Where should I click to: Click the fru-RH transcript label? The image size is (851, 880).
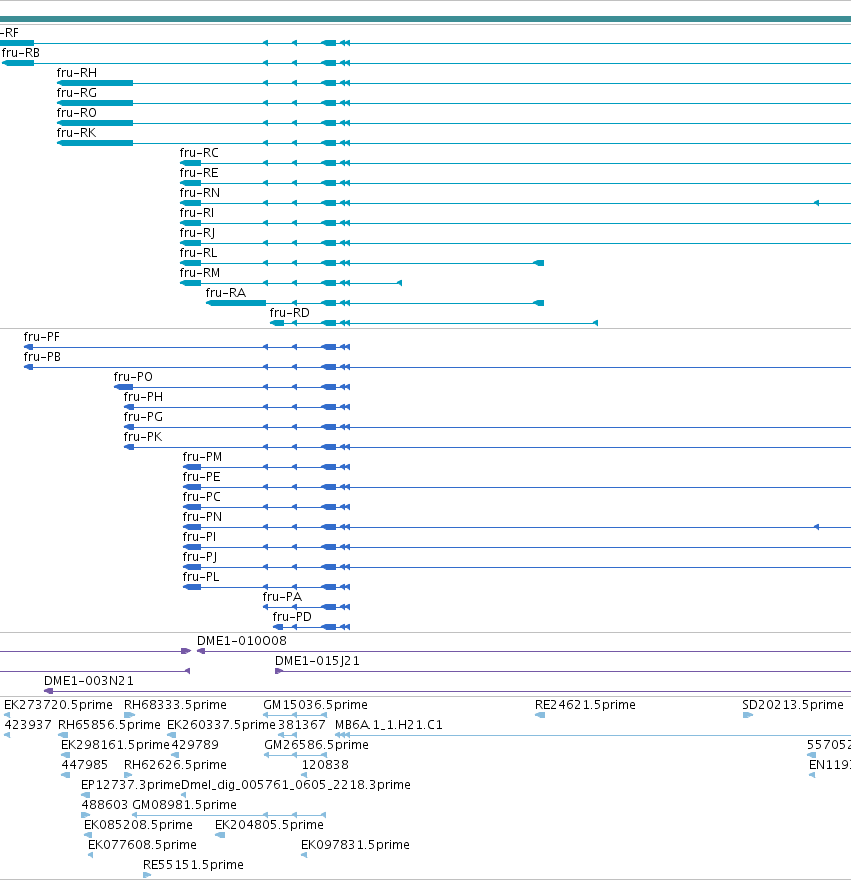coord(77,73)
